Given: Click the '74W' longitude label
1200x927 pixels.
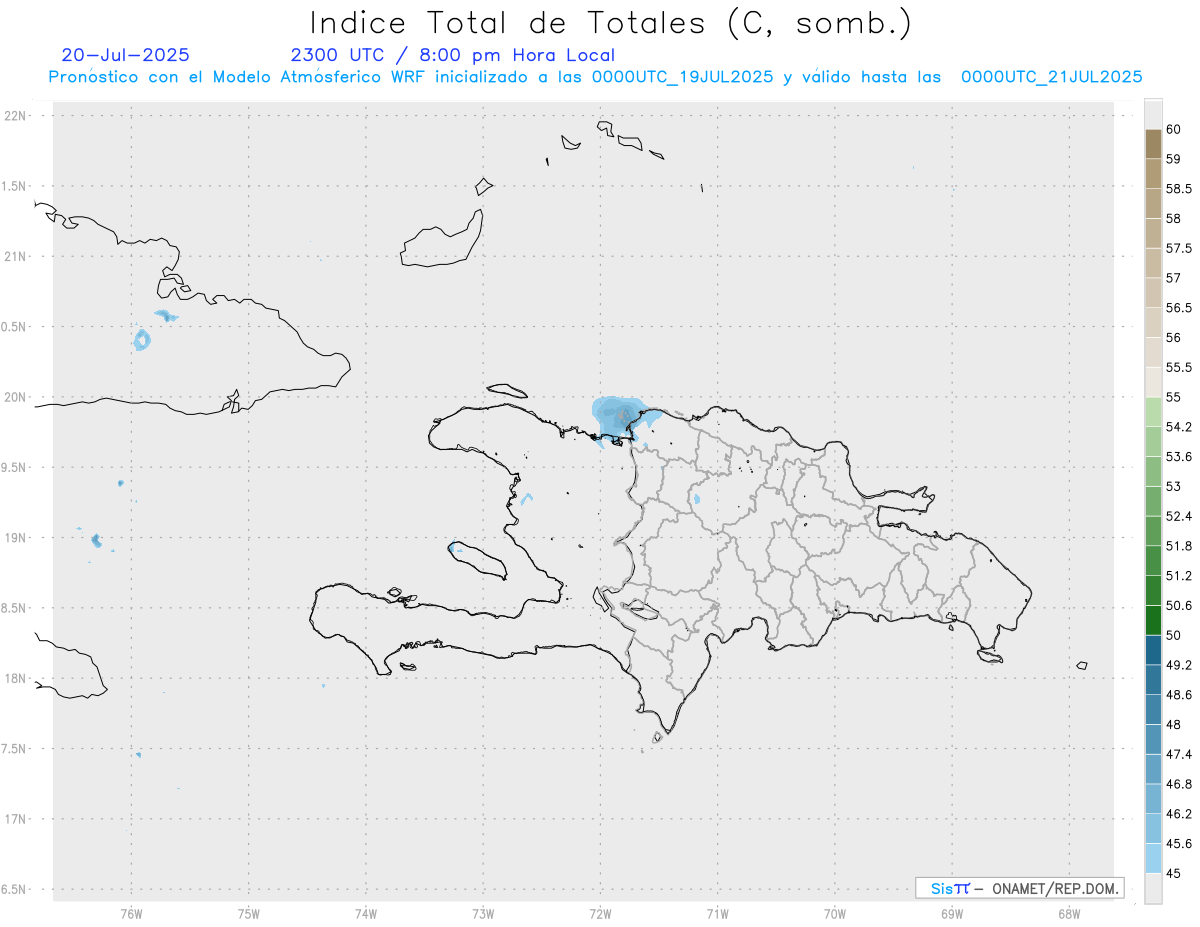Looking at the screenshot, I should (366, 913).
